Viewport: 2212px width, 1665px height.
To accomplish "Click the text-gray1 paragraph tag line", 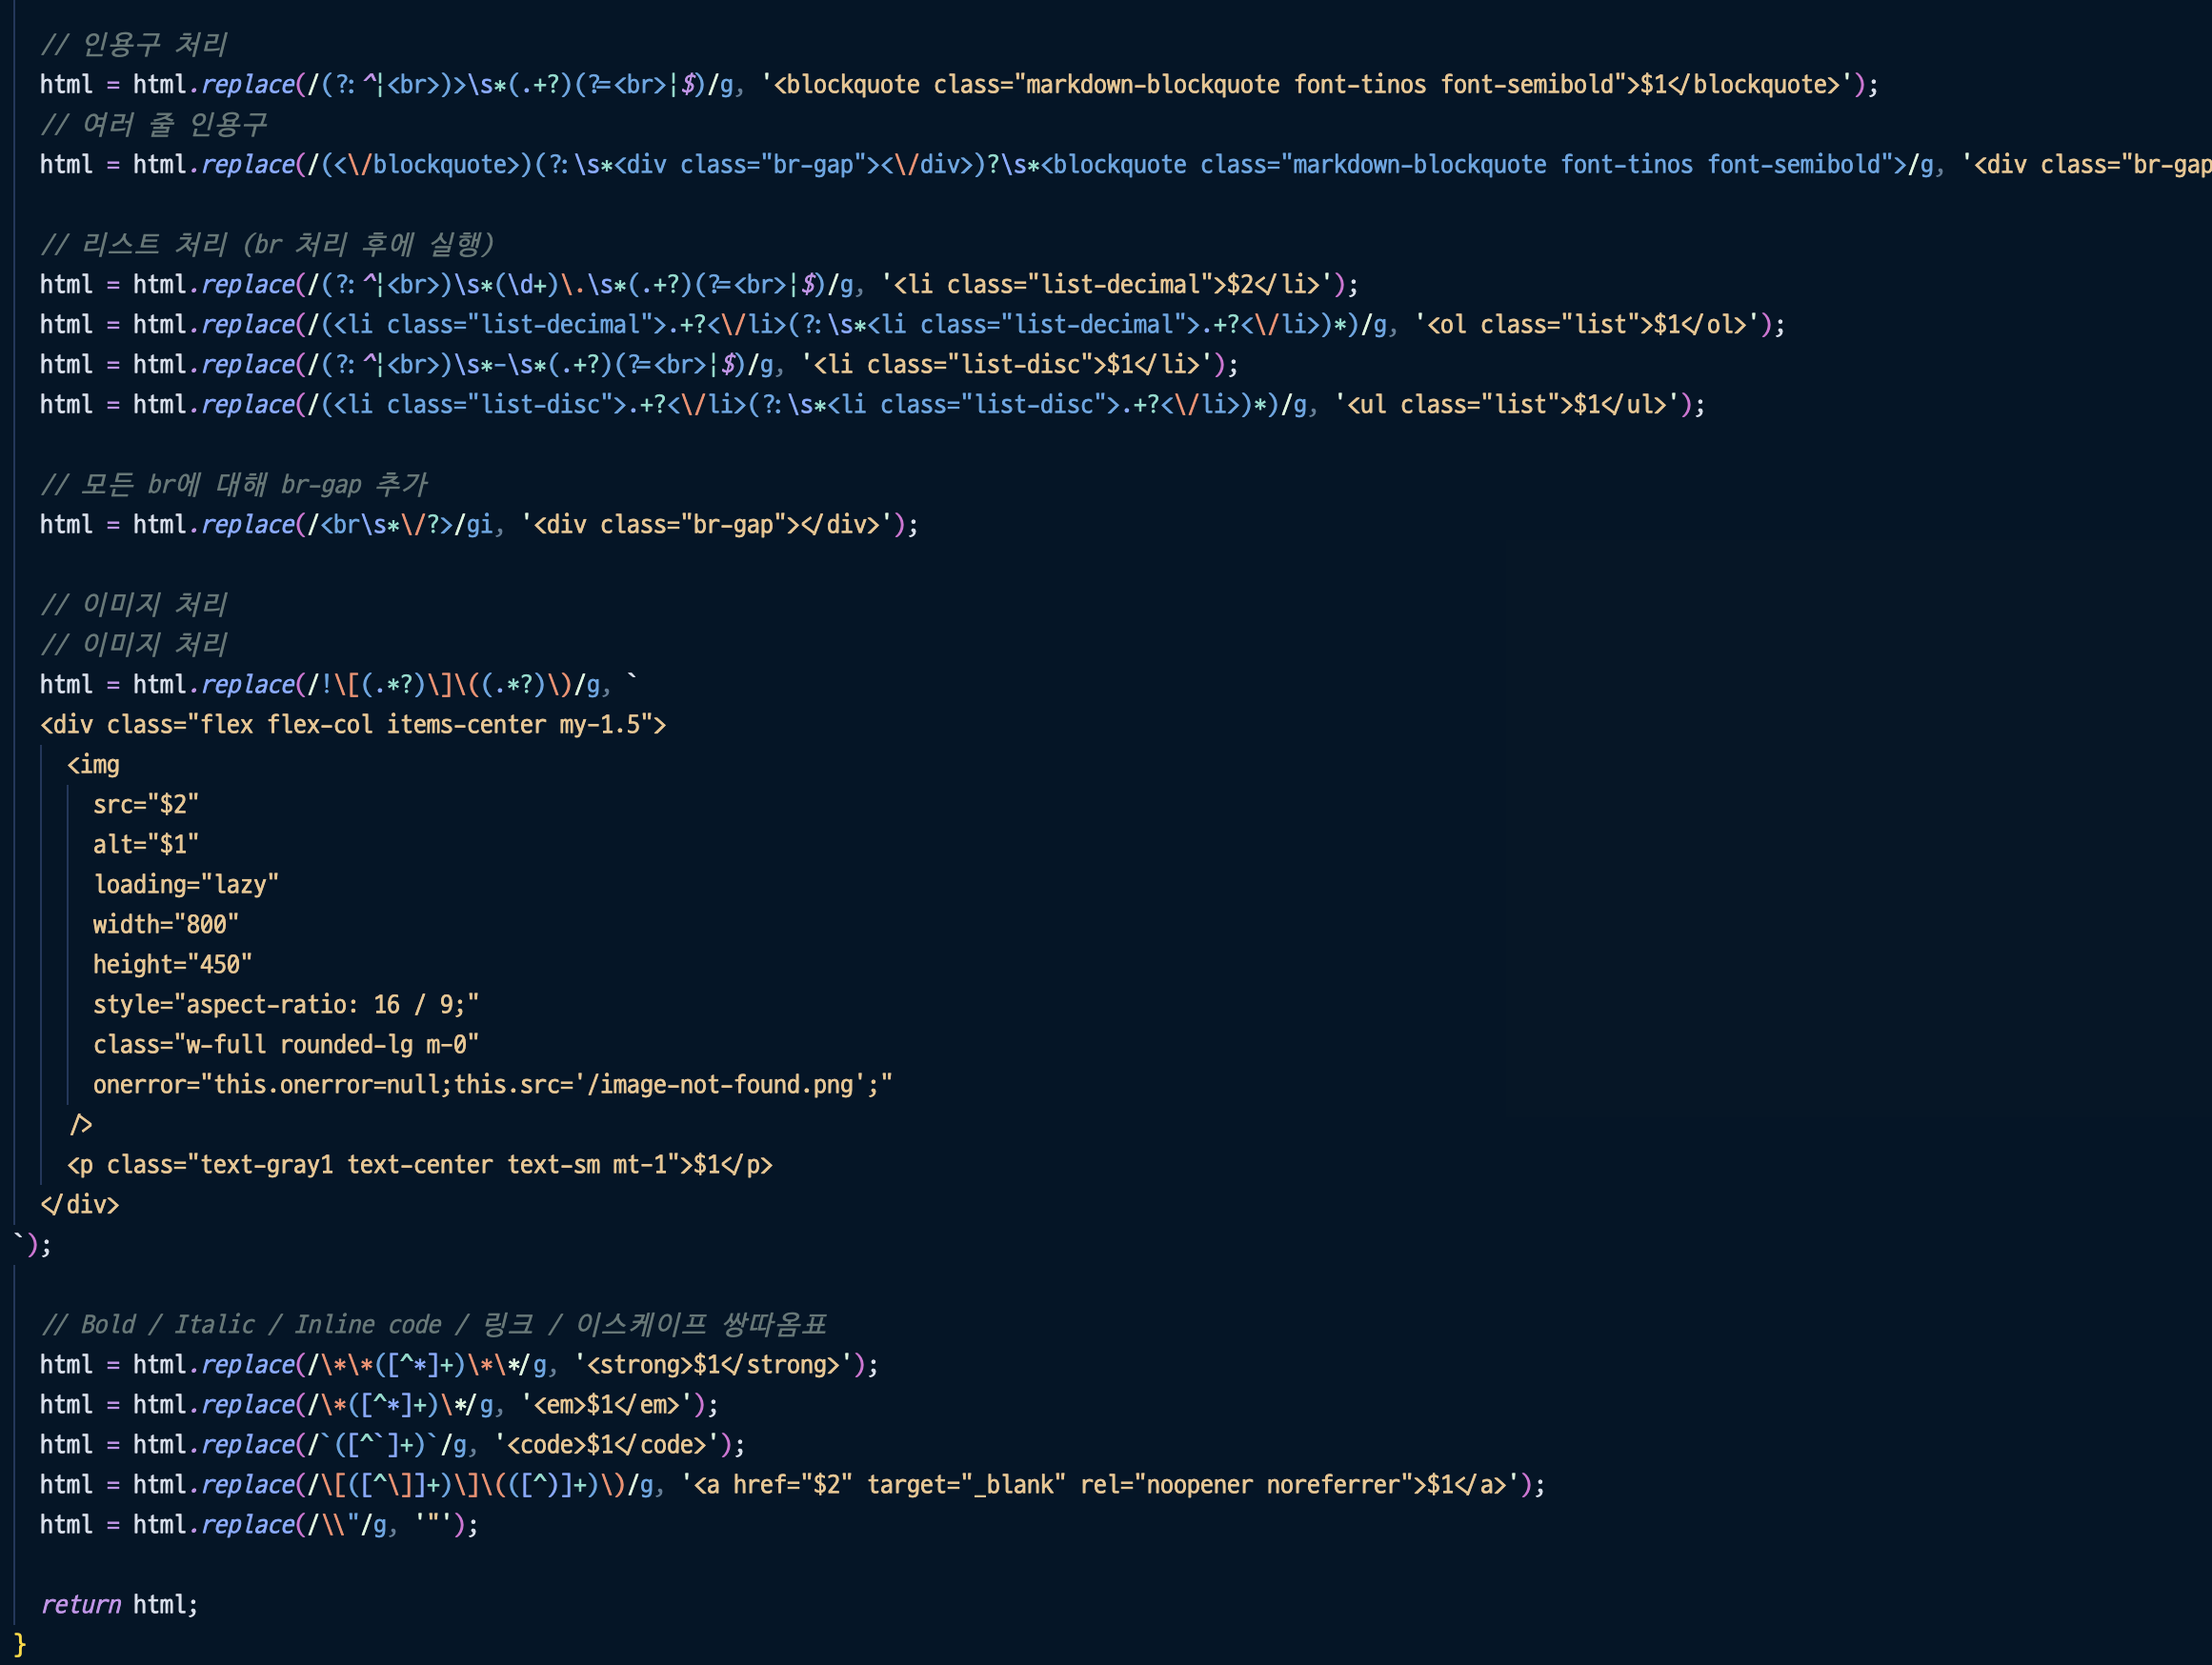I will (419, 1165).
